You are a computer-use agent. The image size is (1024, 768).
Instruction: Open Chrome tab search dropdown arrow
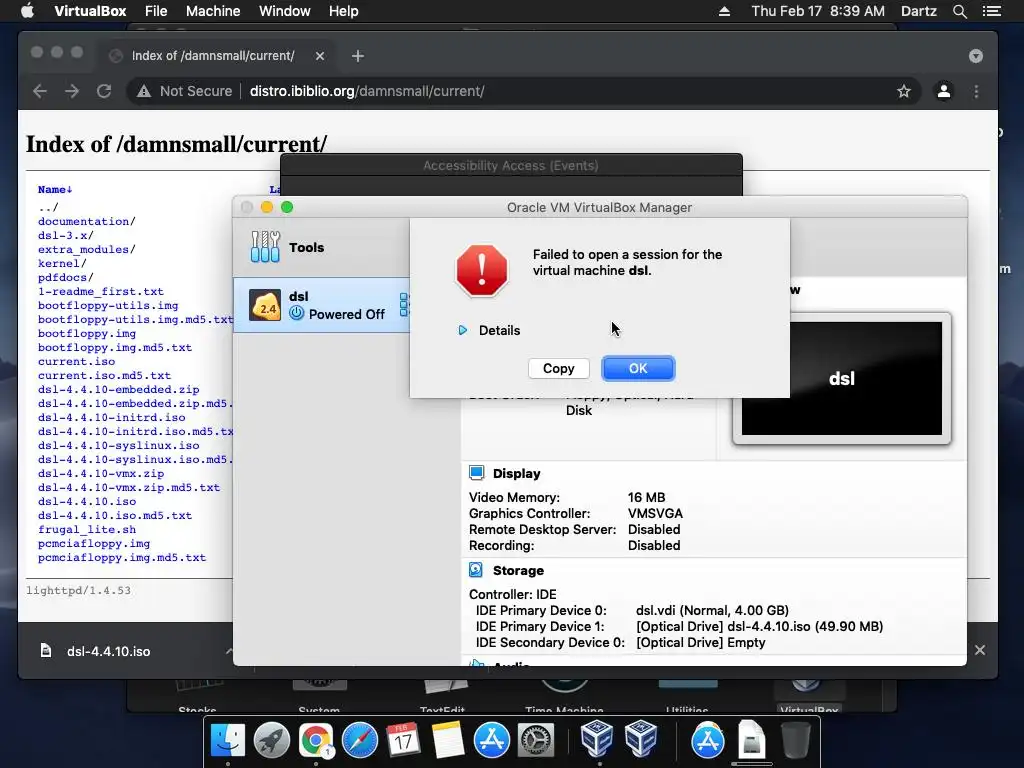976,56
